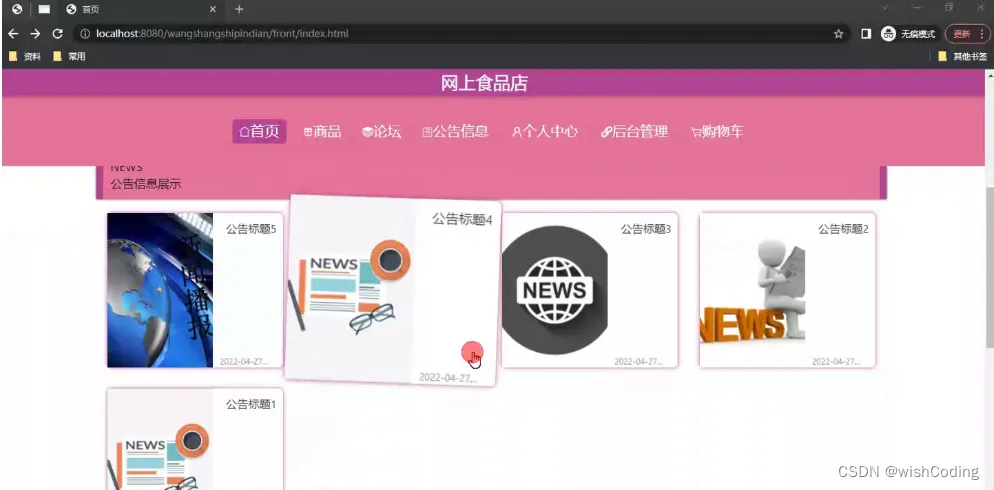Click the date under 公告标题3
This screenshot has height=490, width=994.
(638, 361)
